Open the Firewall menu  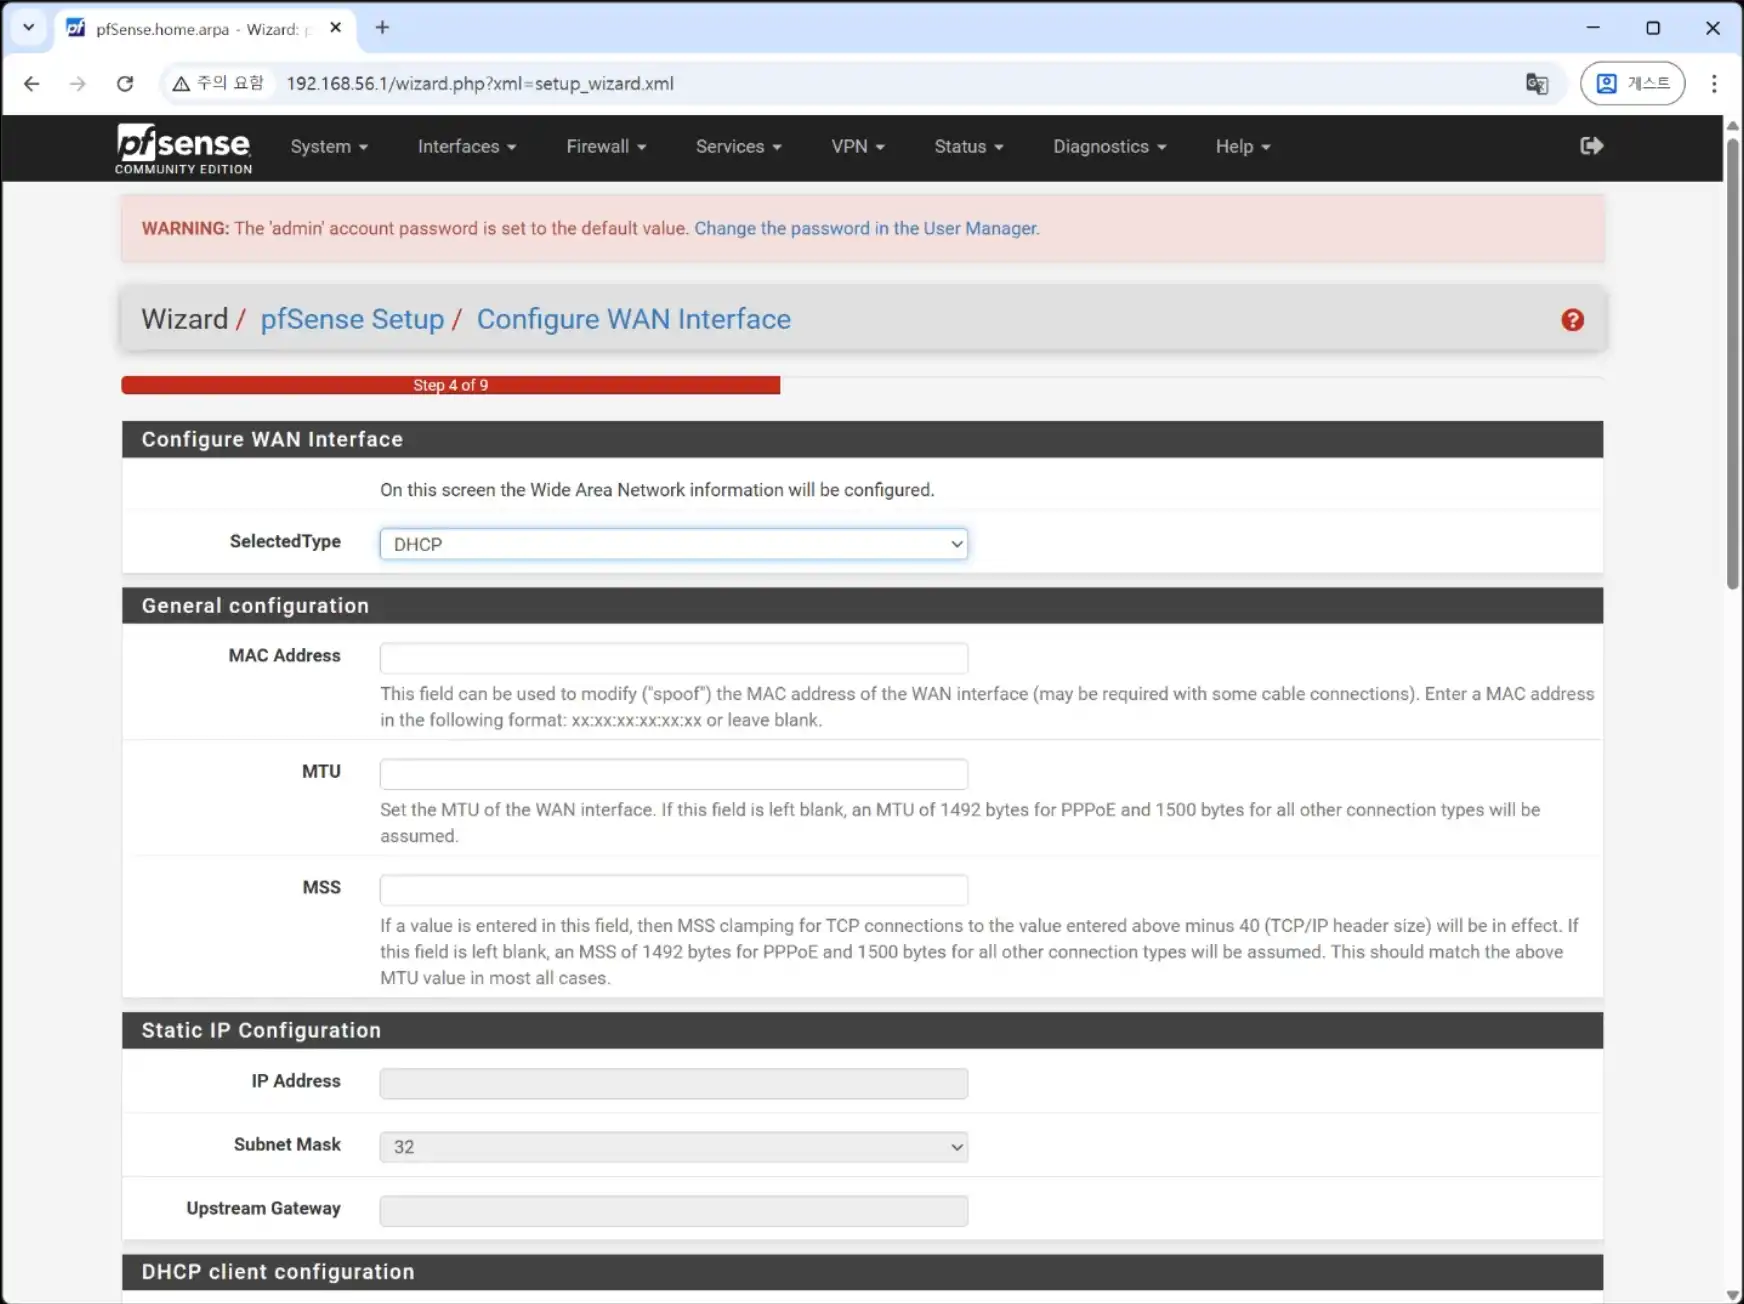pos(605,147)
